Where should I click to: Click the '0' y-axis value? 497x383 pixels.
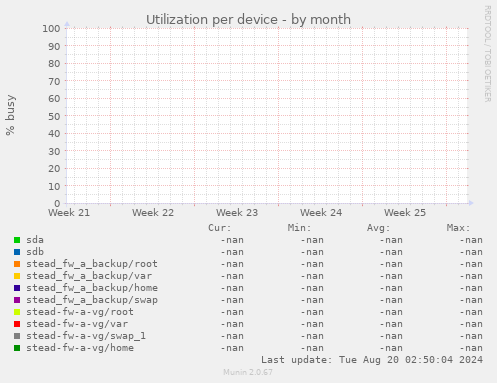pos(57,203)
